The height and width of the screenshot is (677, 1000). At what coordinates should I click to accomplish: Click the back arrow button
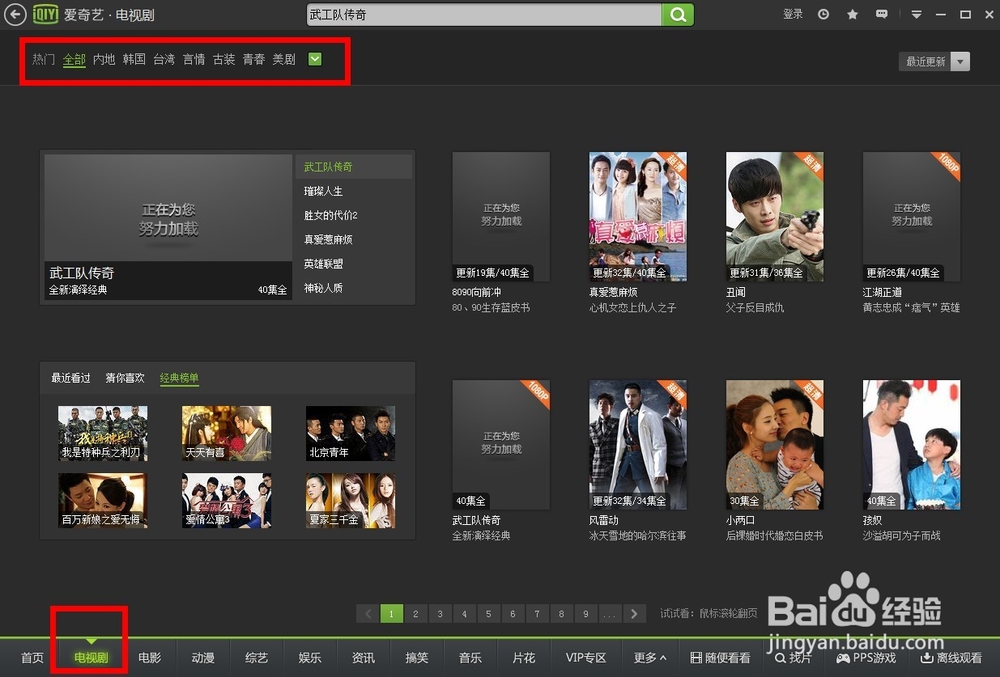click(15, 14)
